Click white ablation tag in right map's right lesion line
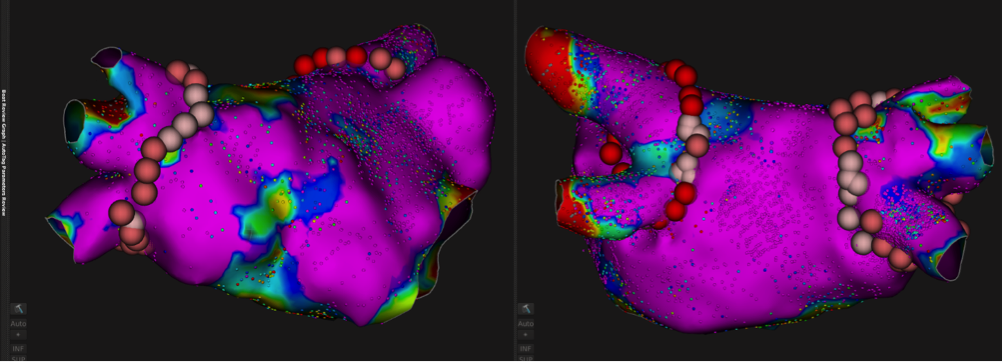 tap(851, 162)
